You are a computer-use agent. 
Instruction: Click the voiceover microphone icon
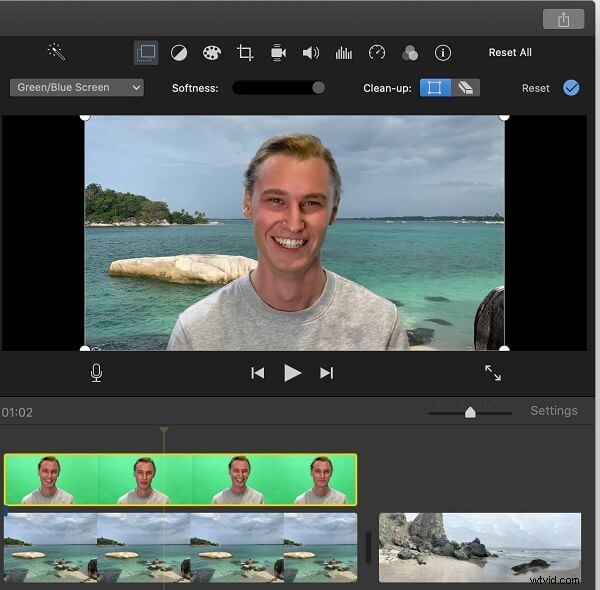96,373
